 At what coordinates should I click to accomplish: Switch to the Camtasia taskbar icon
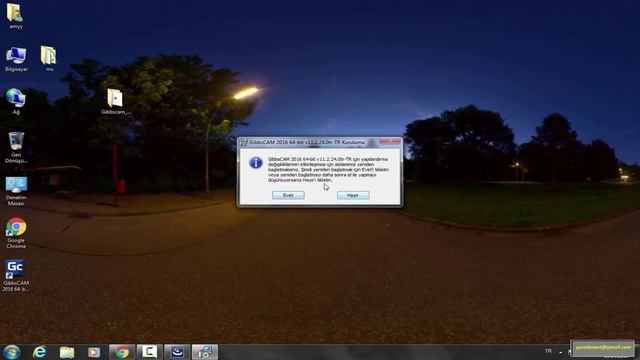click(149, 352)
